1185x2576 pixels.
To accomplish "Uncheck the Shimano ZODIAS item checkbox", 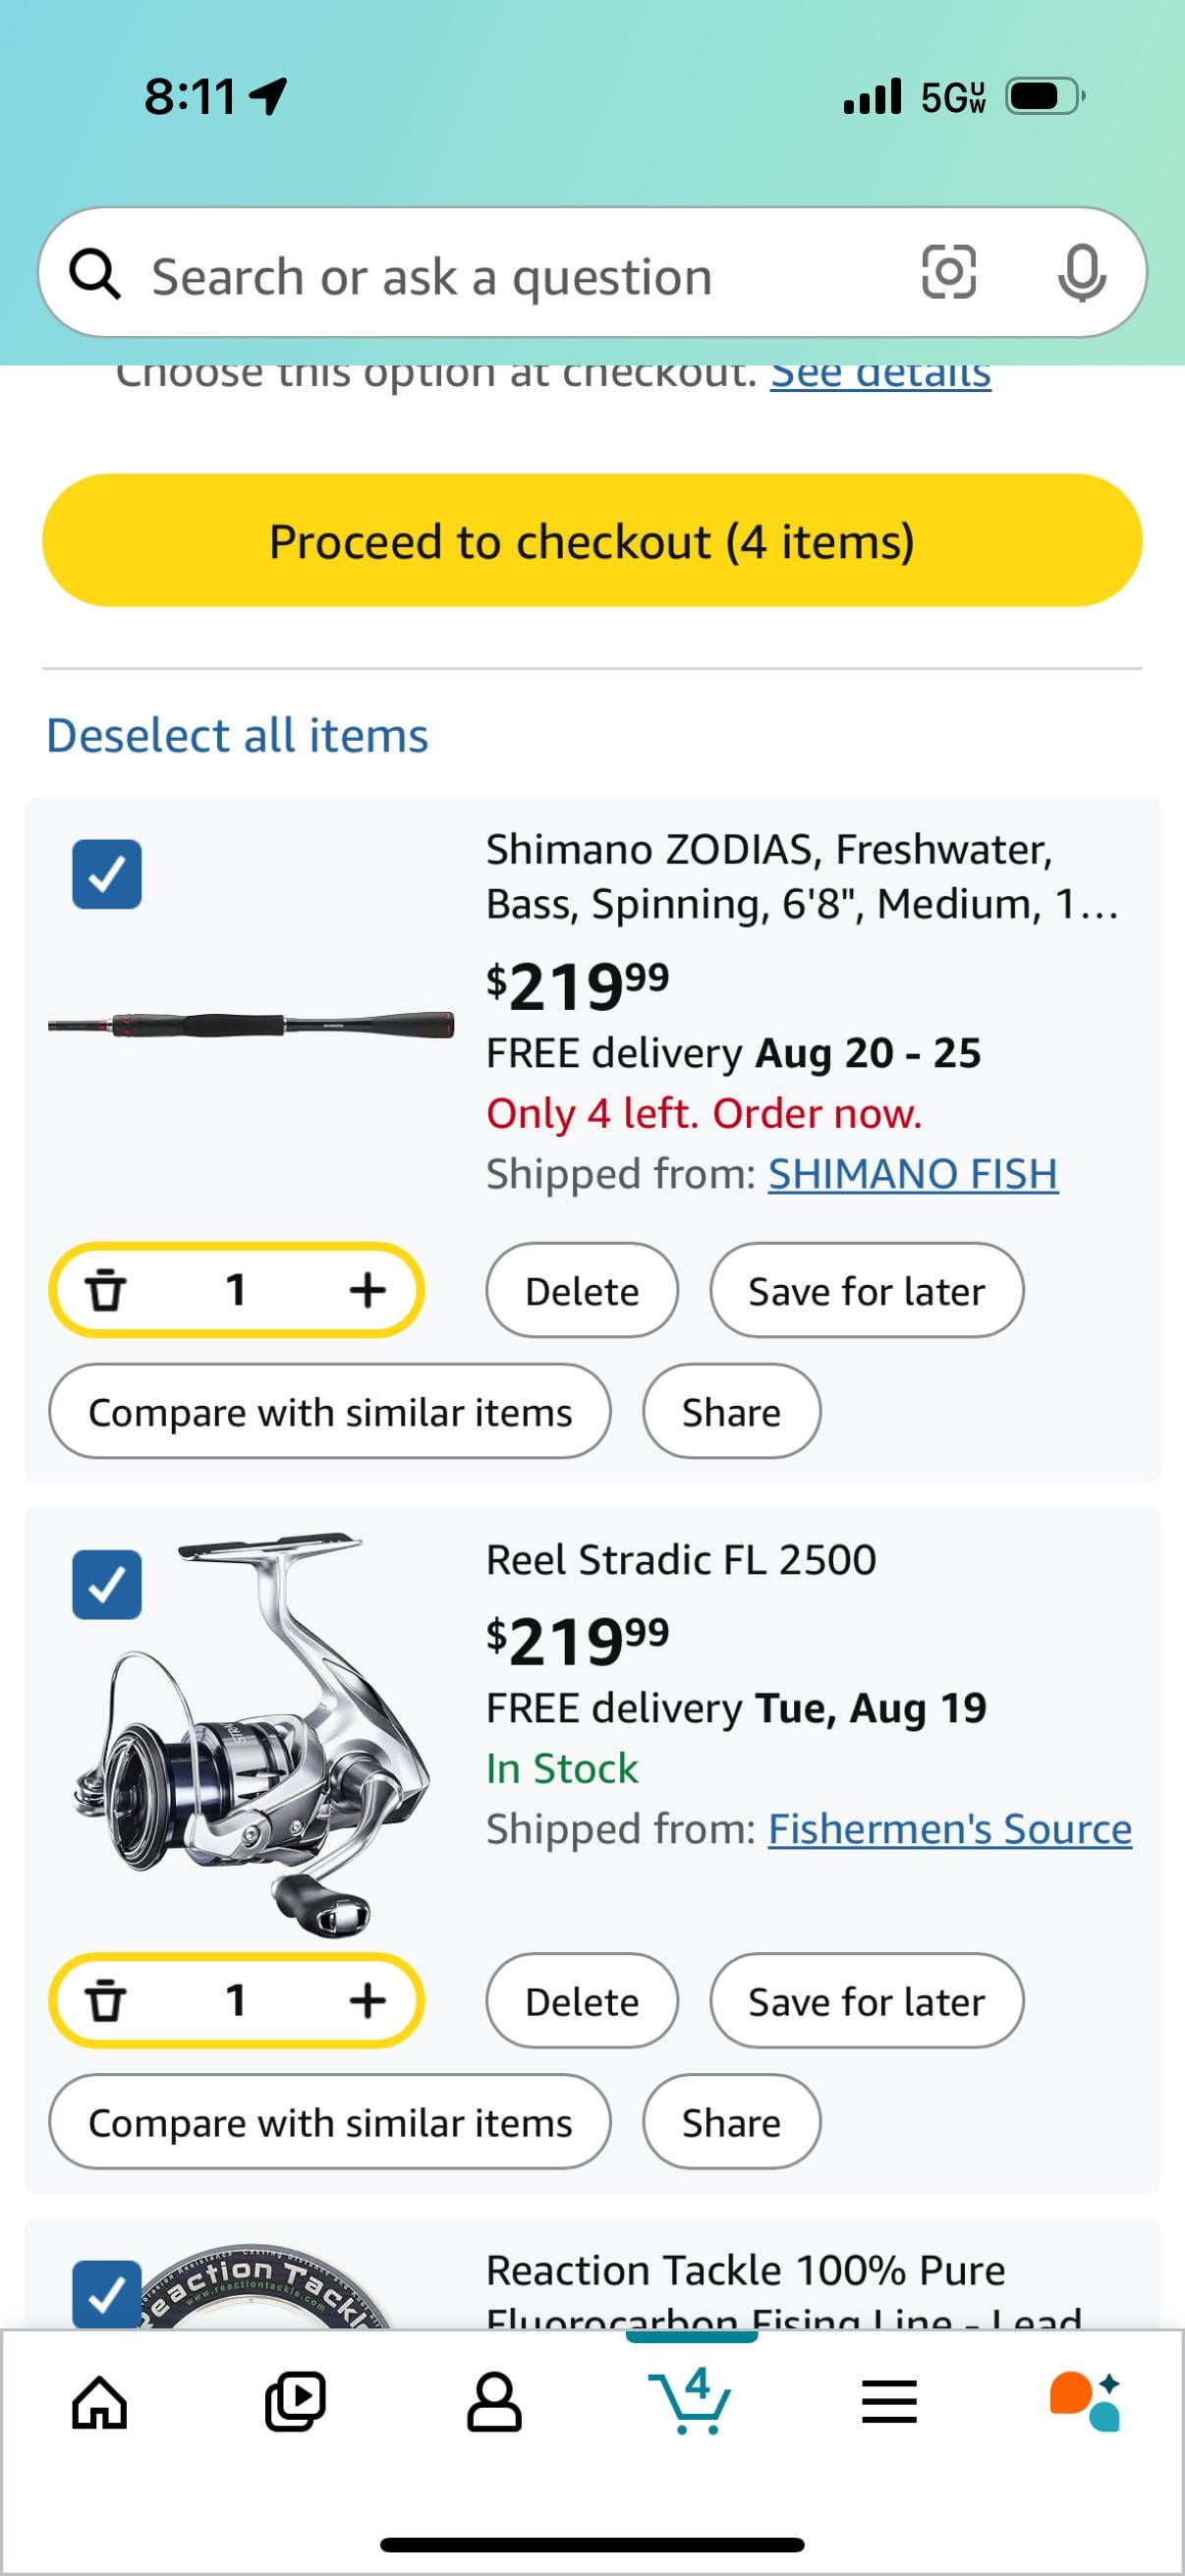I will 107,874.
